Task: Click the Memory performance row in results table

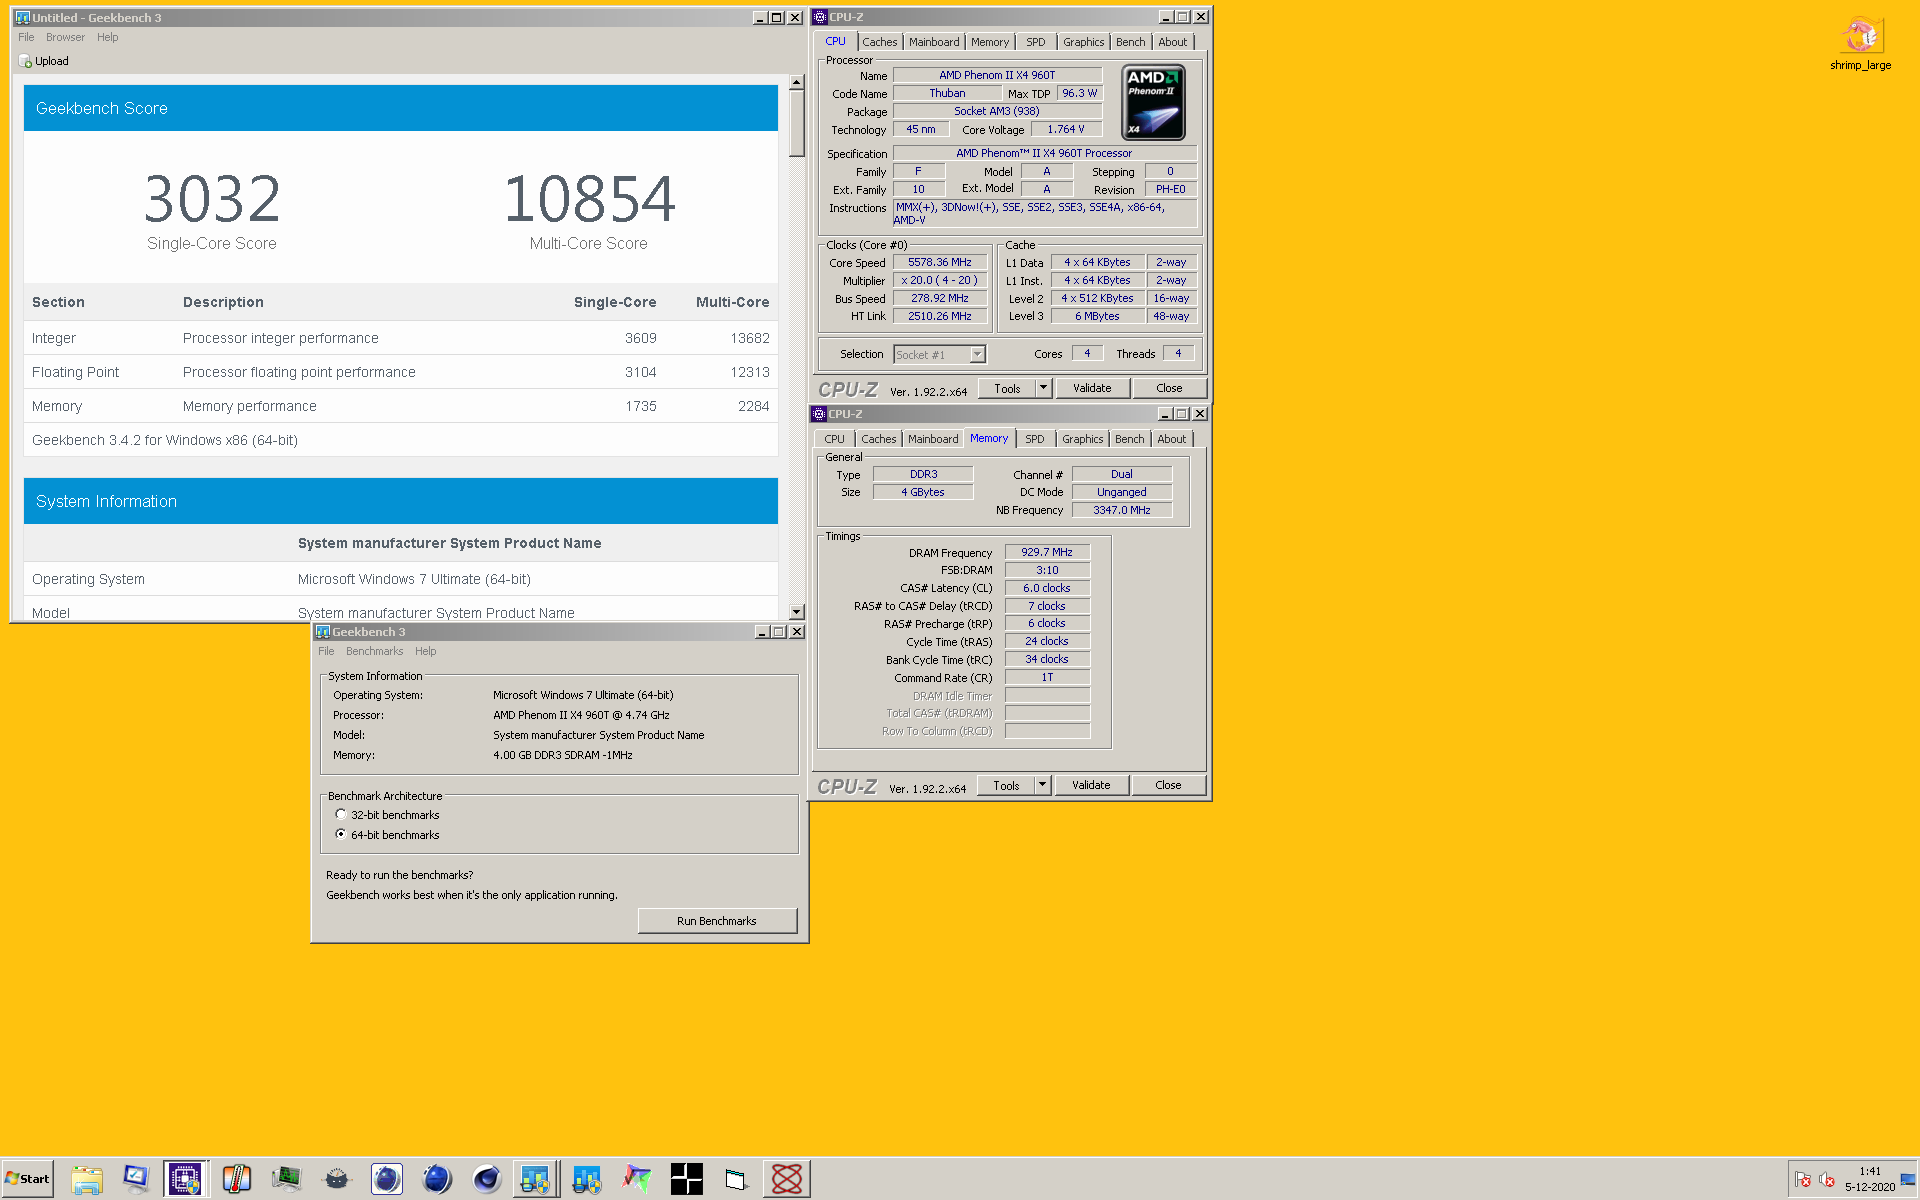Action: pyautogui.click(x=400, y=406)
